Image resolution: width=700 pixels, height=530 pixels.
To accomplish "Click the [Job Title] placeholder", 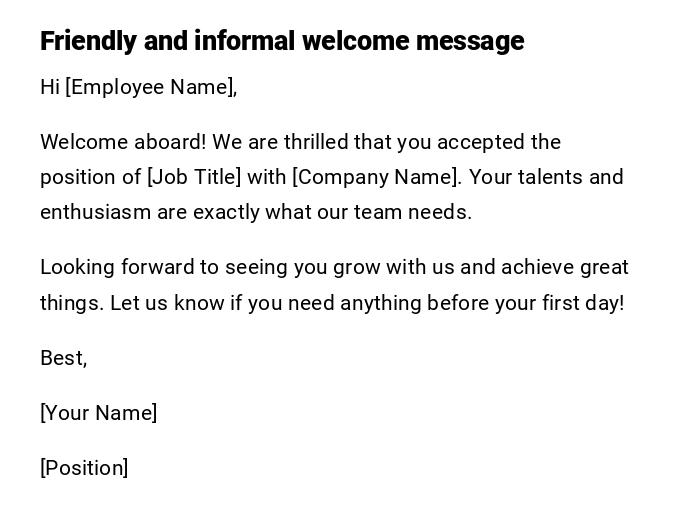I will click(194, 177).
